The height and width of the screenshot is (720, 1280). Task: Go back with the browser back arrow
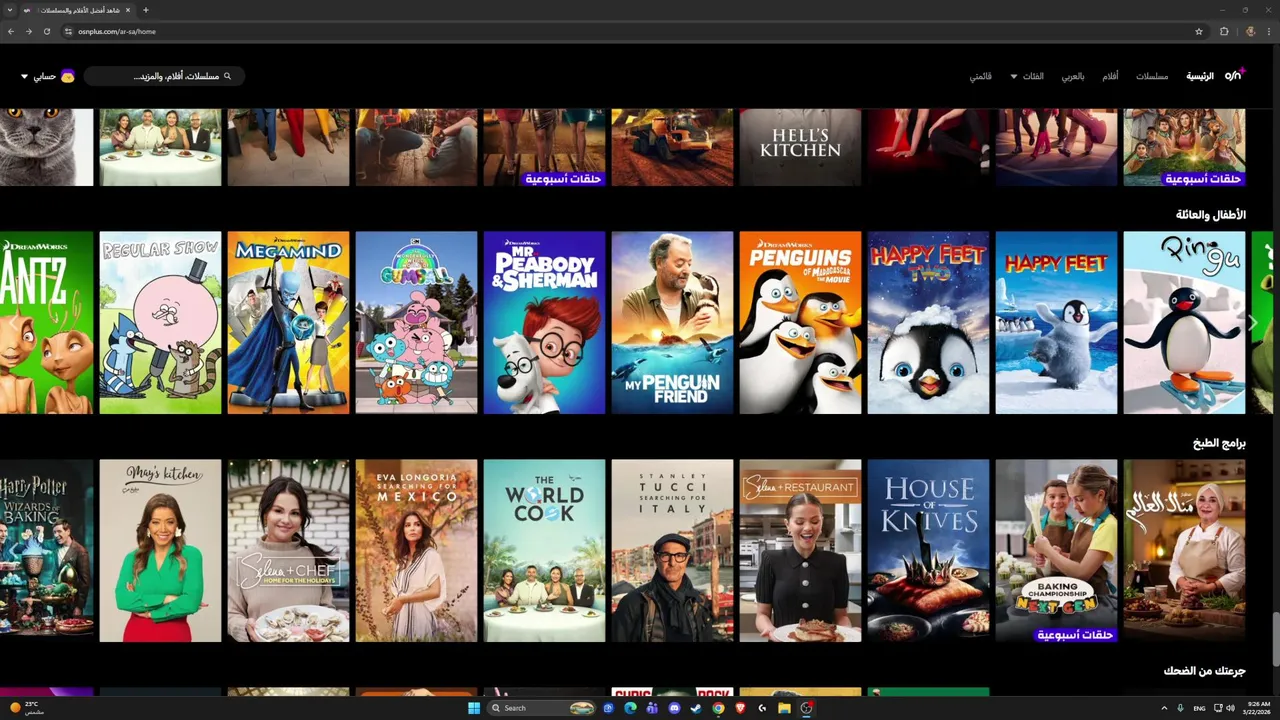[11, 31]
